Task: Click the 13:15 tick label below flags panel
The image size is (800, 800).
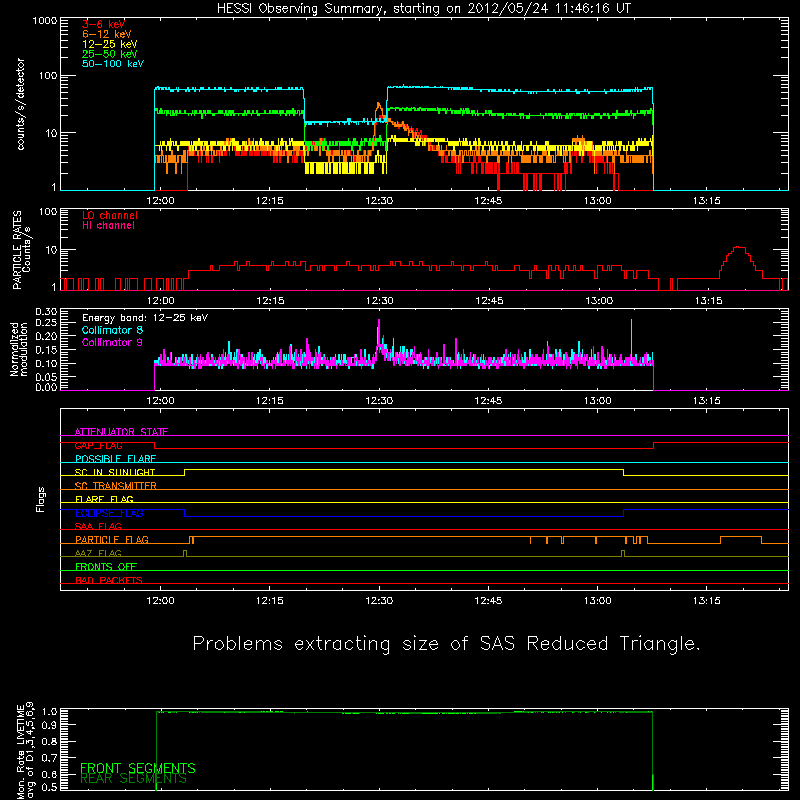Action: (x=707, y=601)
